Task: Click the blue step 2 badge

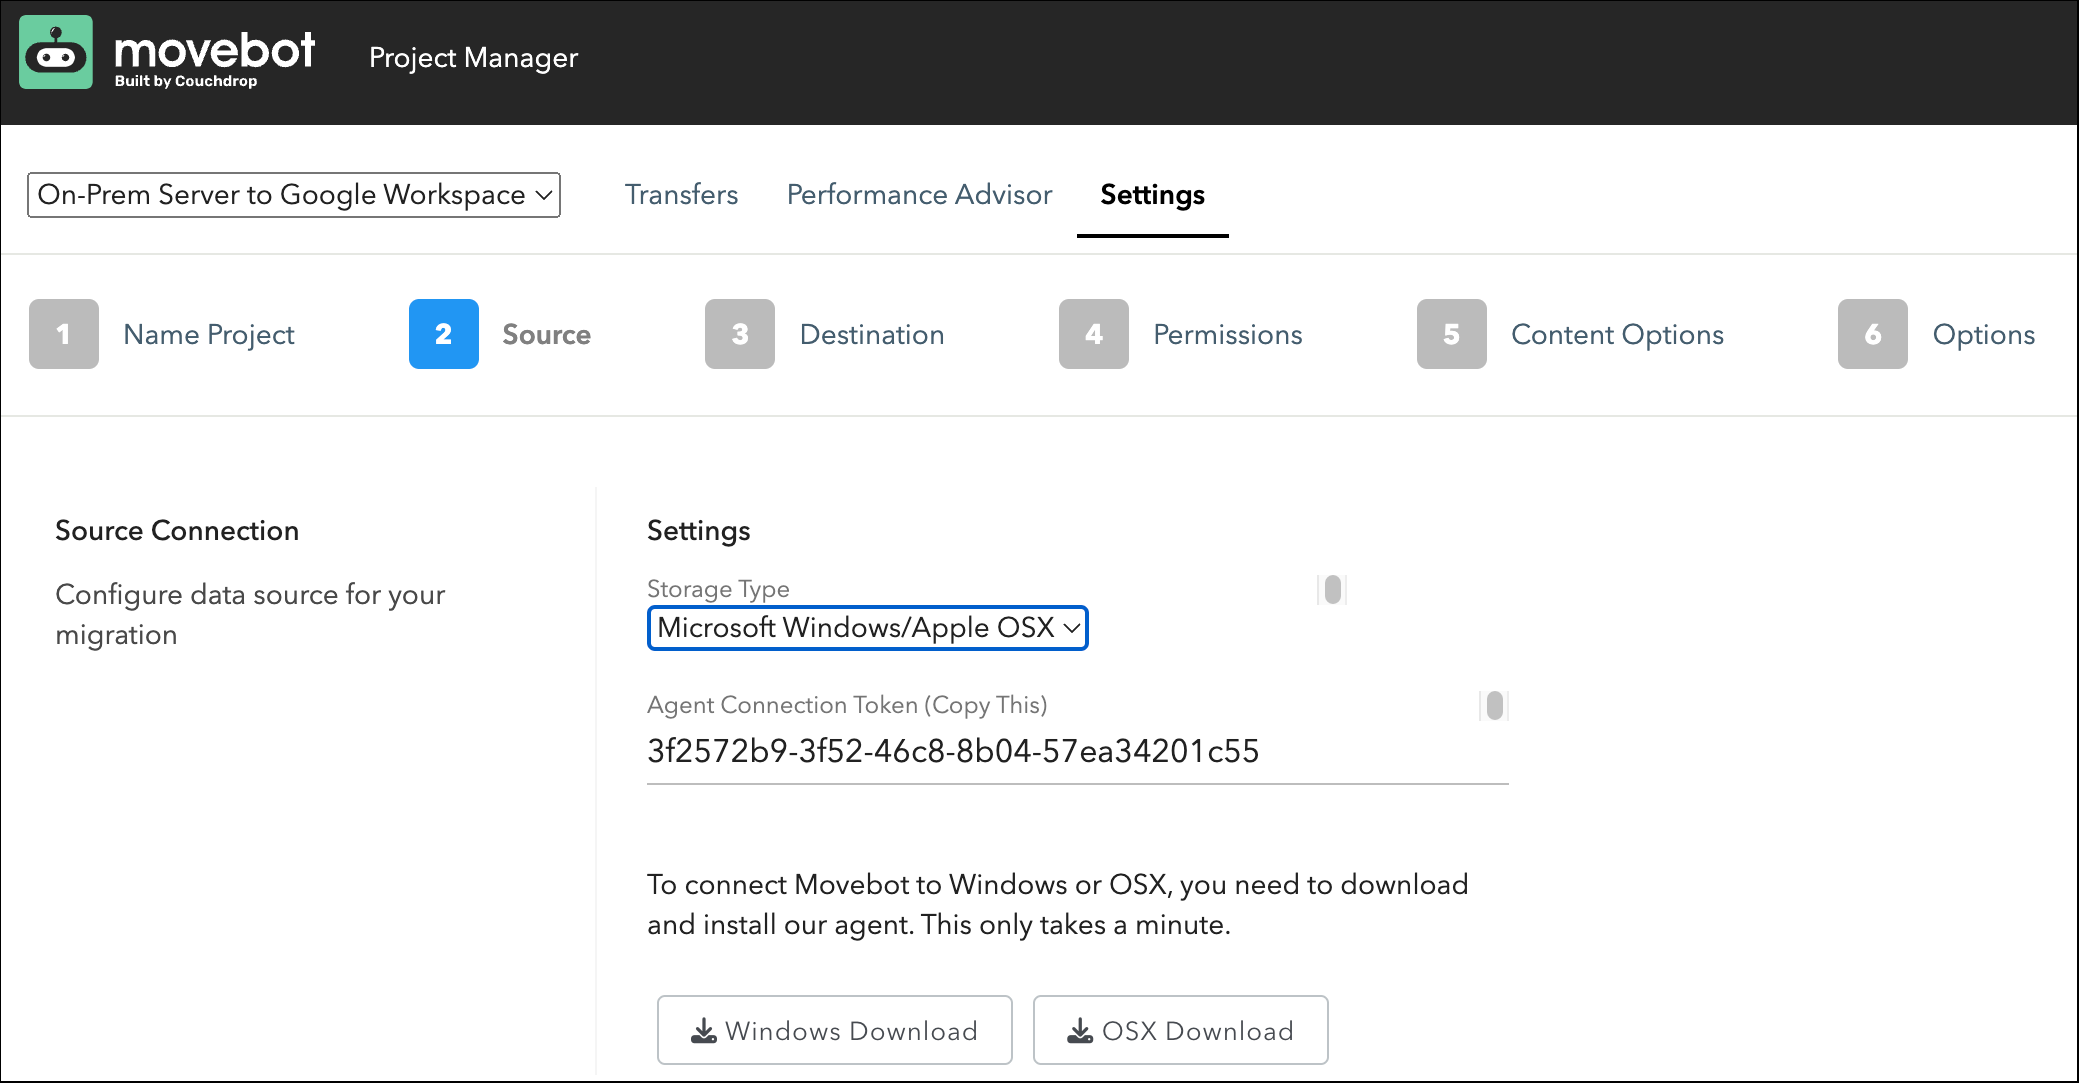Action: (443, 334)
